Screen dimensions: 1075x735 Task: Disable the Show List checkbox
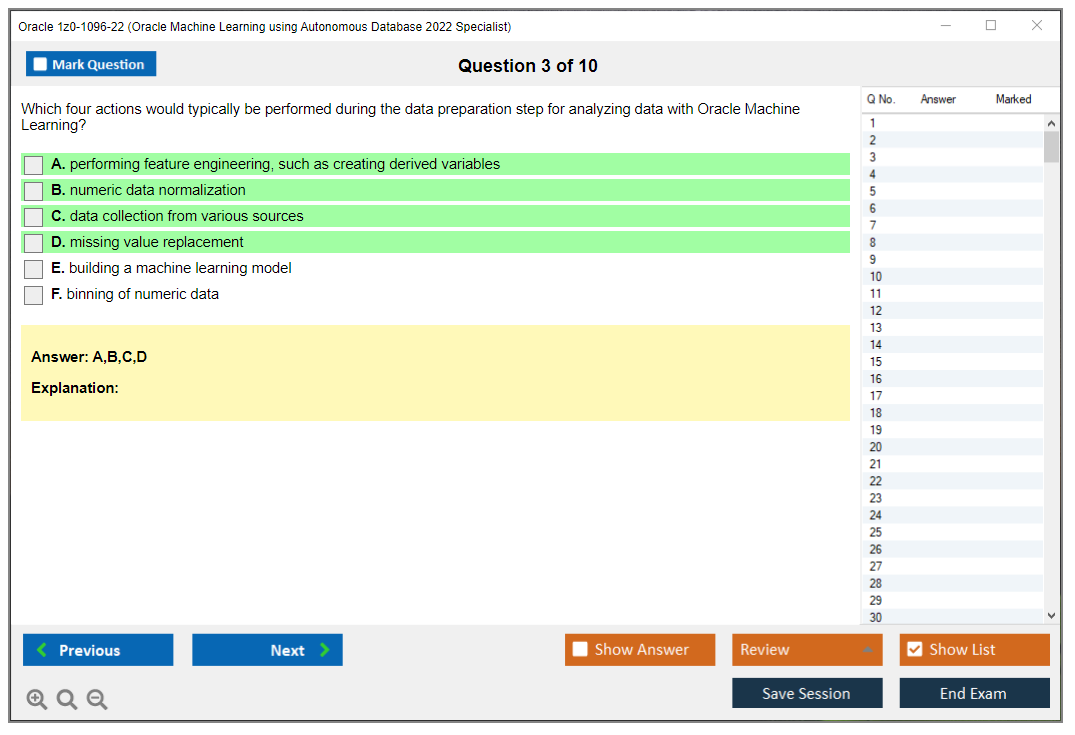point(914,649)
